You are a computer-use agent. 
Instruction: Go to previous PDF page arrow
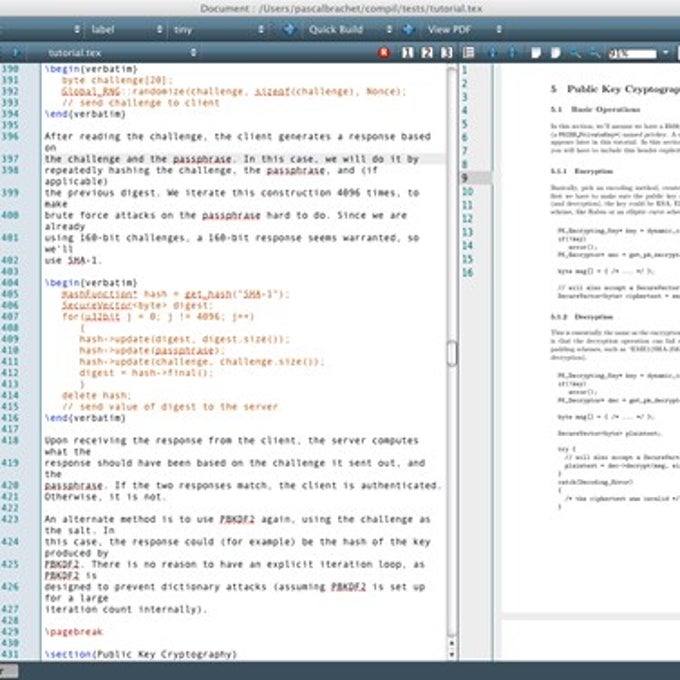pos(492,53)
